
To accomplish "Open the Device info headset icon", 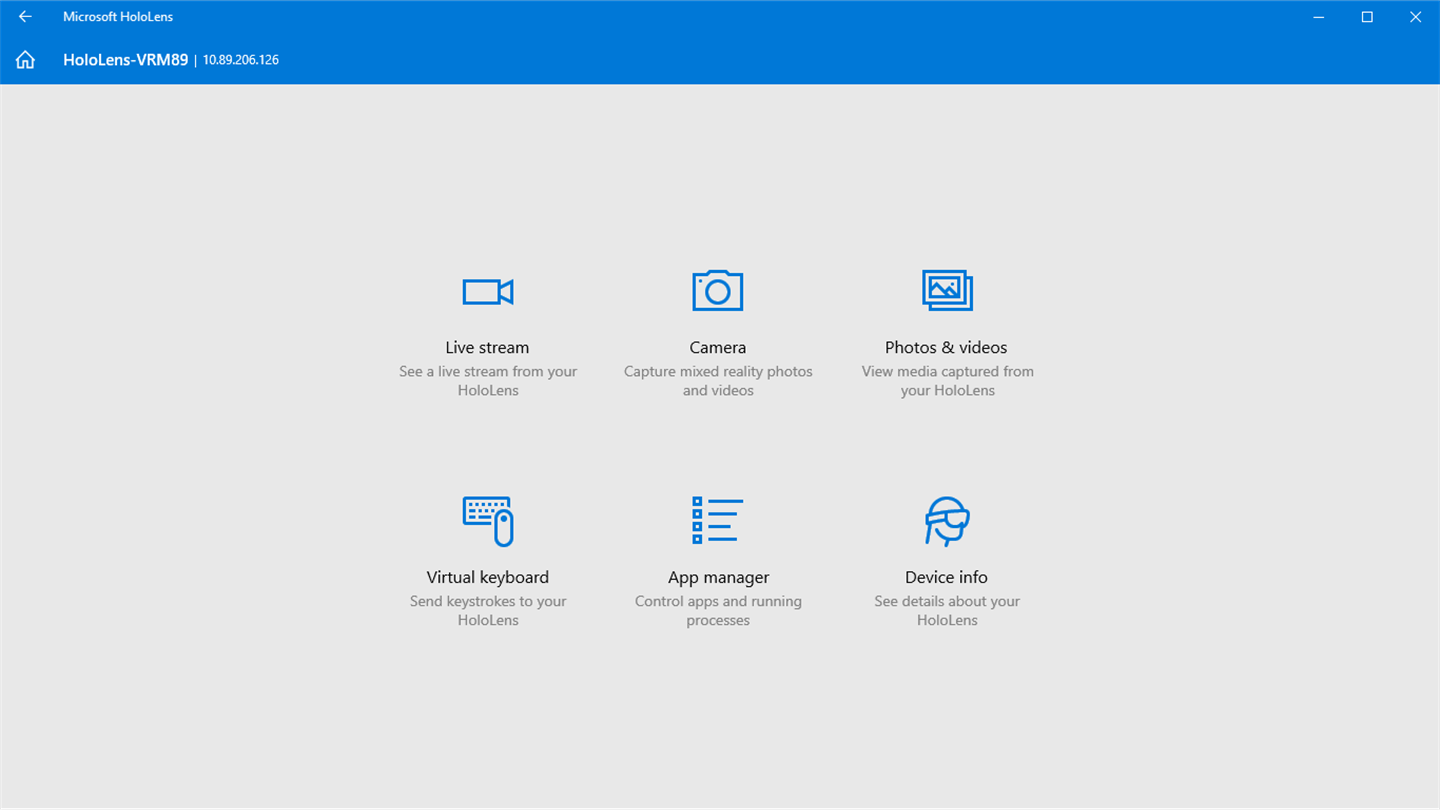I will 947,521.
